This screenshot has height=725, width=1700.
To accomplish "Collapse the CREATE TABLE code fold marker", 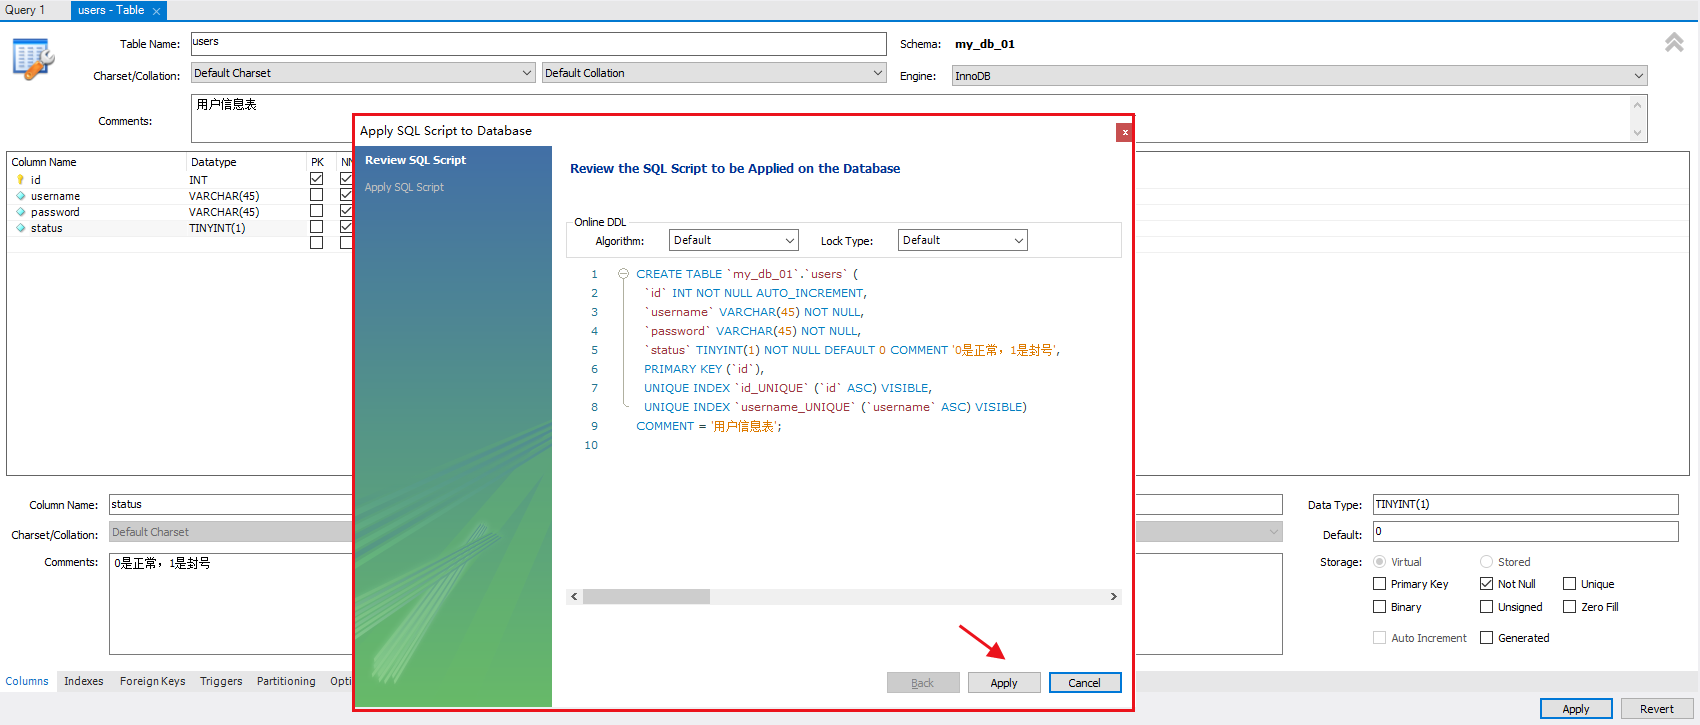I will (x=623, y=274).
